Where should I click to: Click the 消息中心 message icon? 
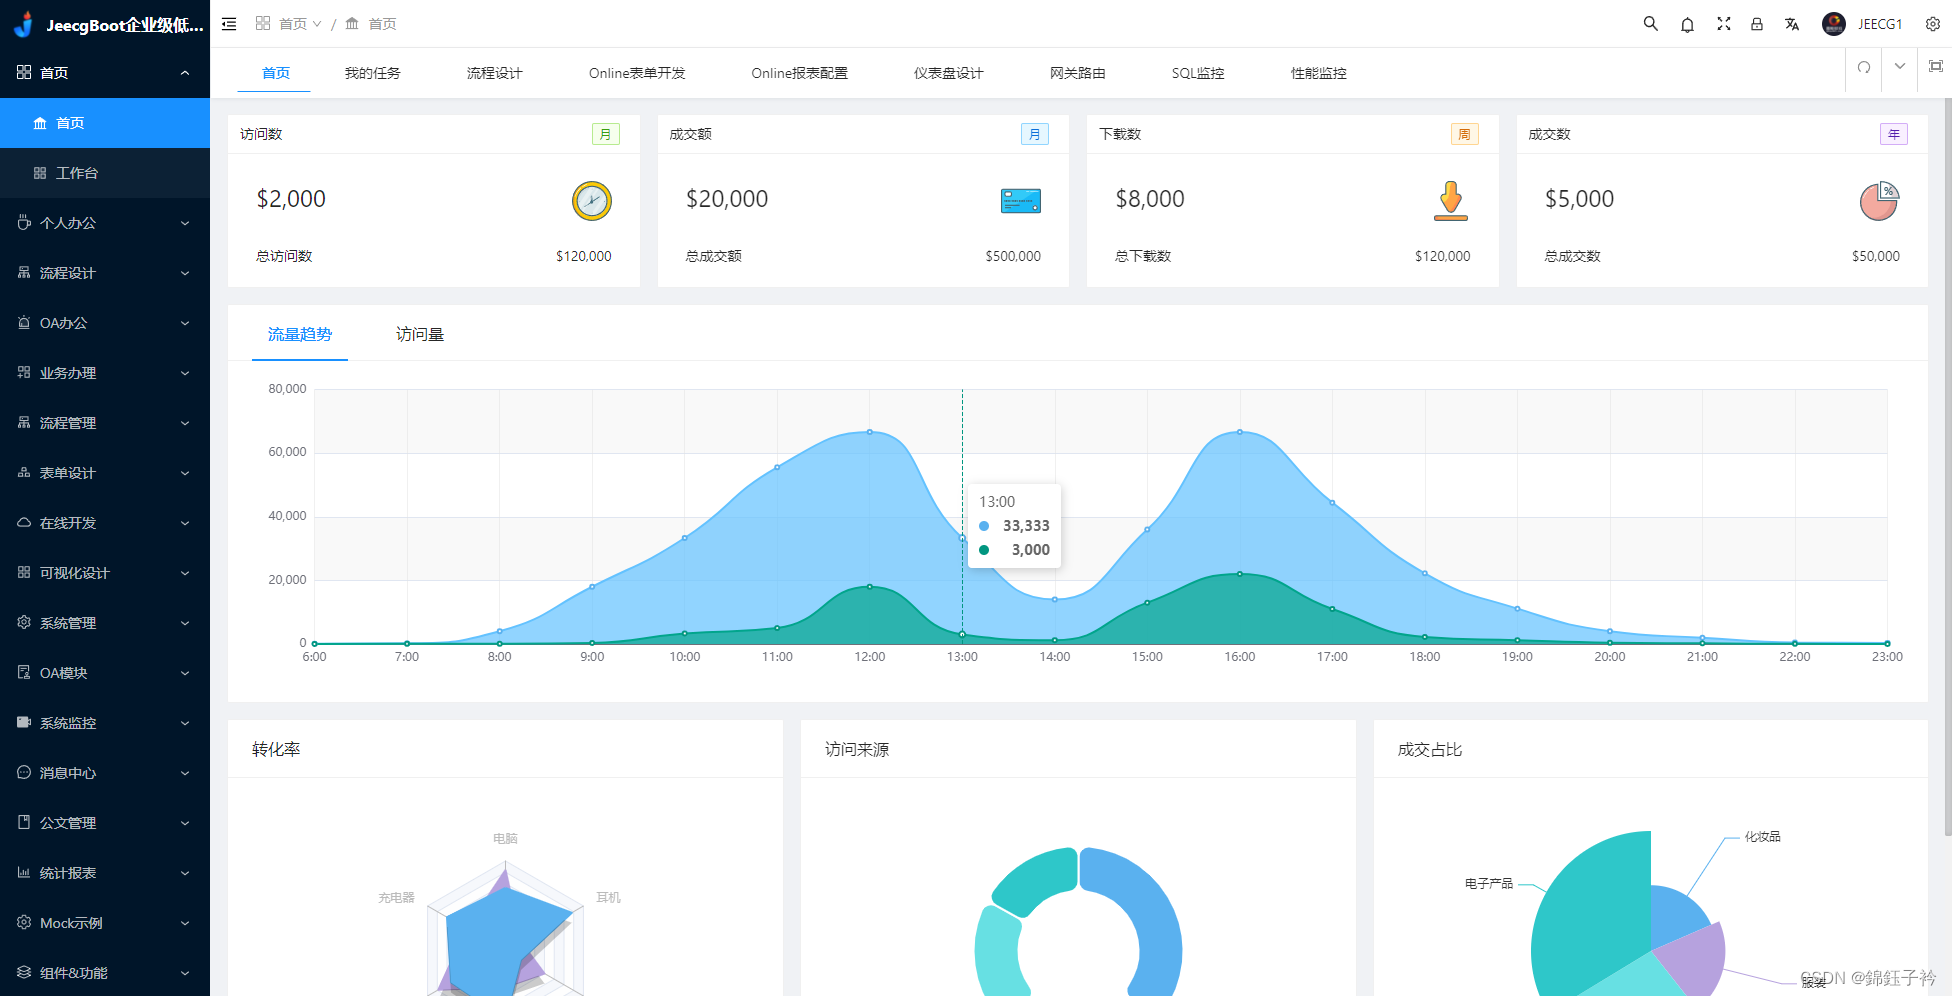coord(24,773)
